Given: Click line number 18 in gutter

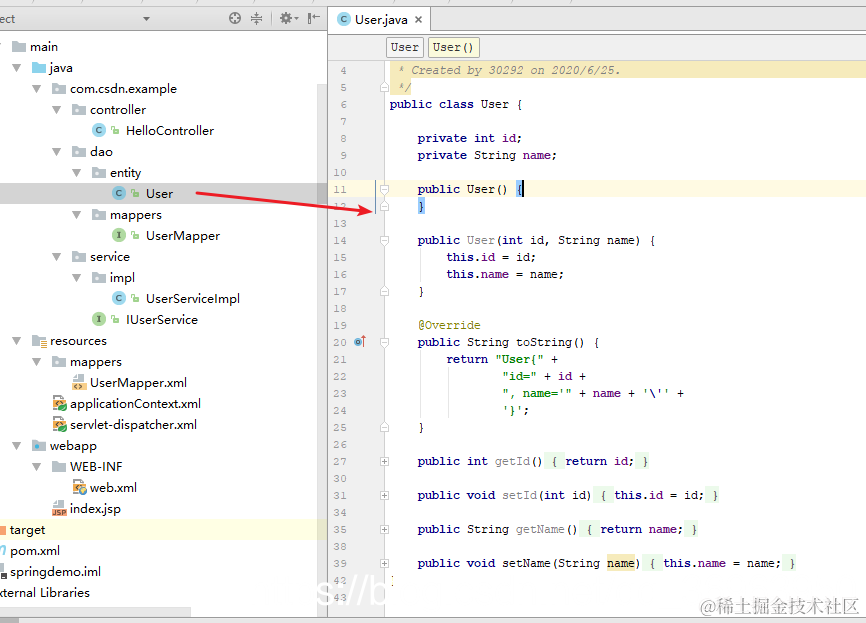Looking at the screenshot, I should (x=340, y=309).
